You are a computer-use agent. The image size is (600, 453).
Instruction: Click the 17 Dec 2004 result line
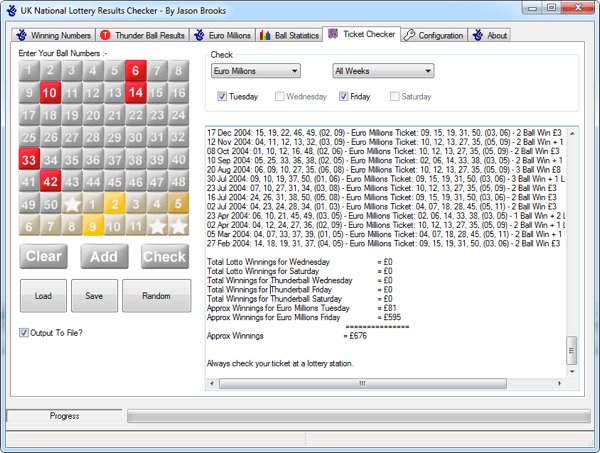click(384, 133)
